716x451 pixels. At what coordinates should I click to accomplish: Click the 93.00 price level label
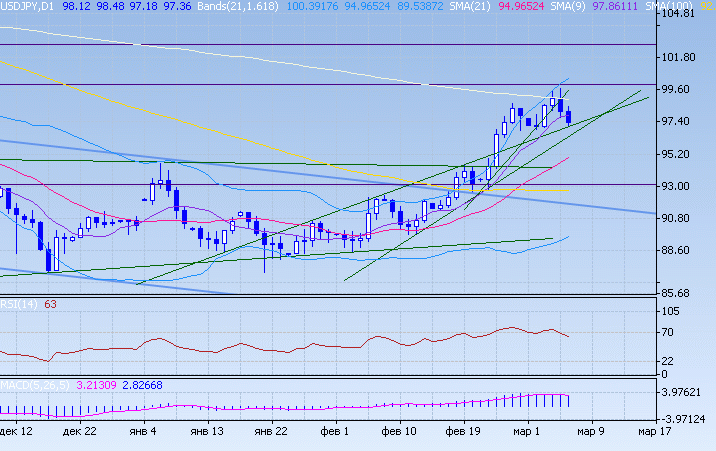coord(677,186)
